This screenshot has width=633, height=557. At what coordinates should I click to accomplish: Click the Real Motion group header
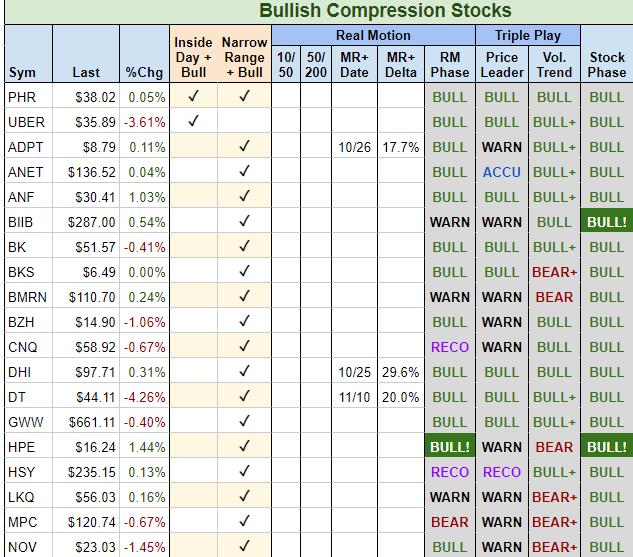373,36
